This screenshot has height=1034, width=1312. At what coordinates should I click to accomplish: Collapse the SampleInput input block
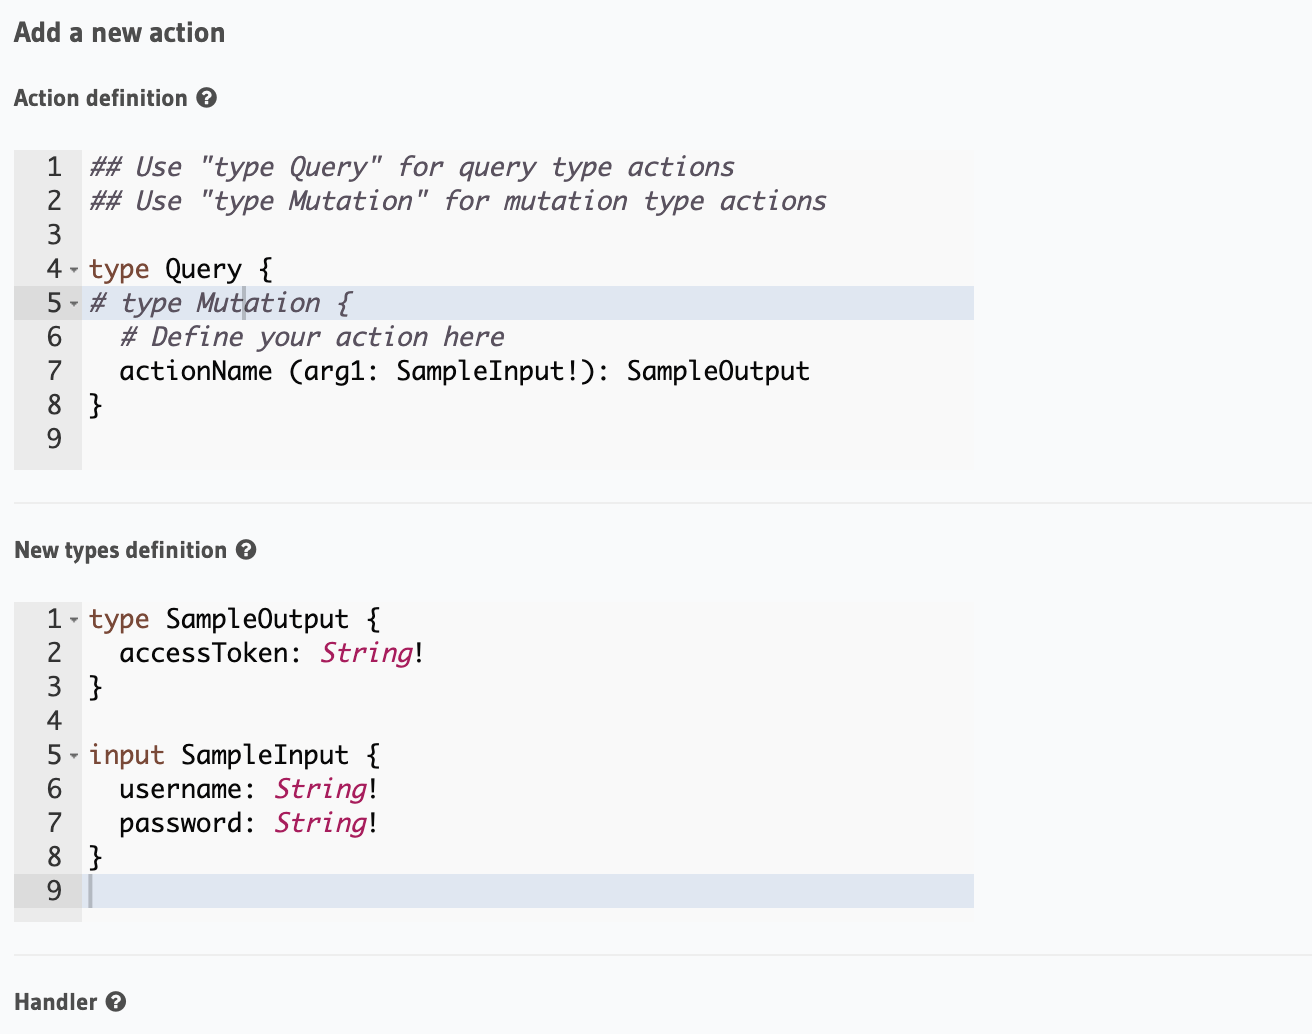point(76,756)
